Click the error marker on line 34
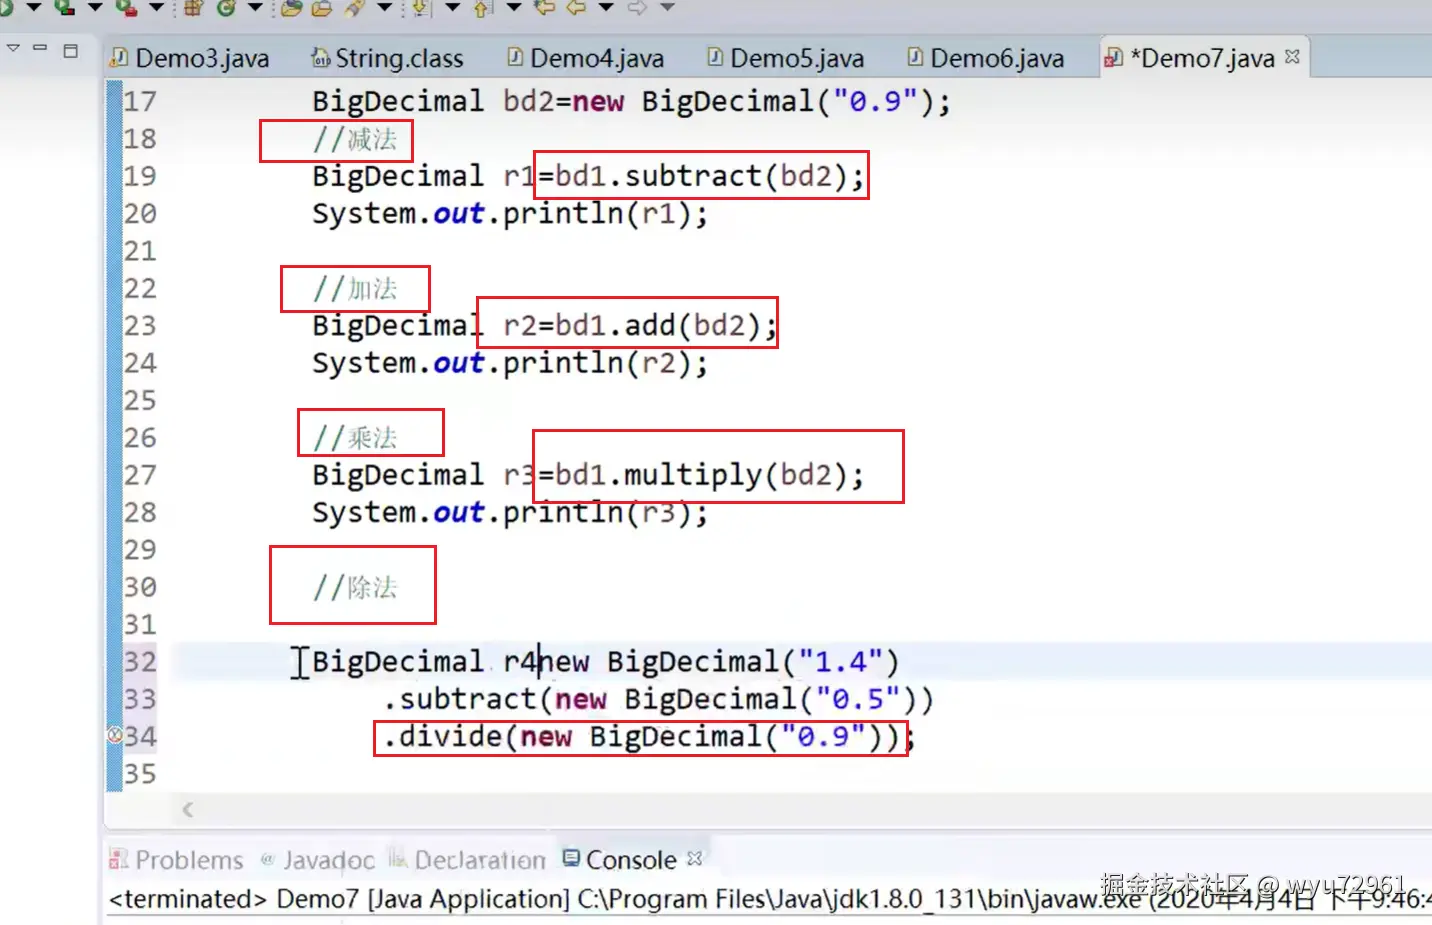This screenshot has height=925, width=1432. 115,736
